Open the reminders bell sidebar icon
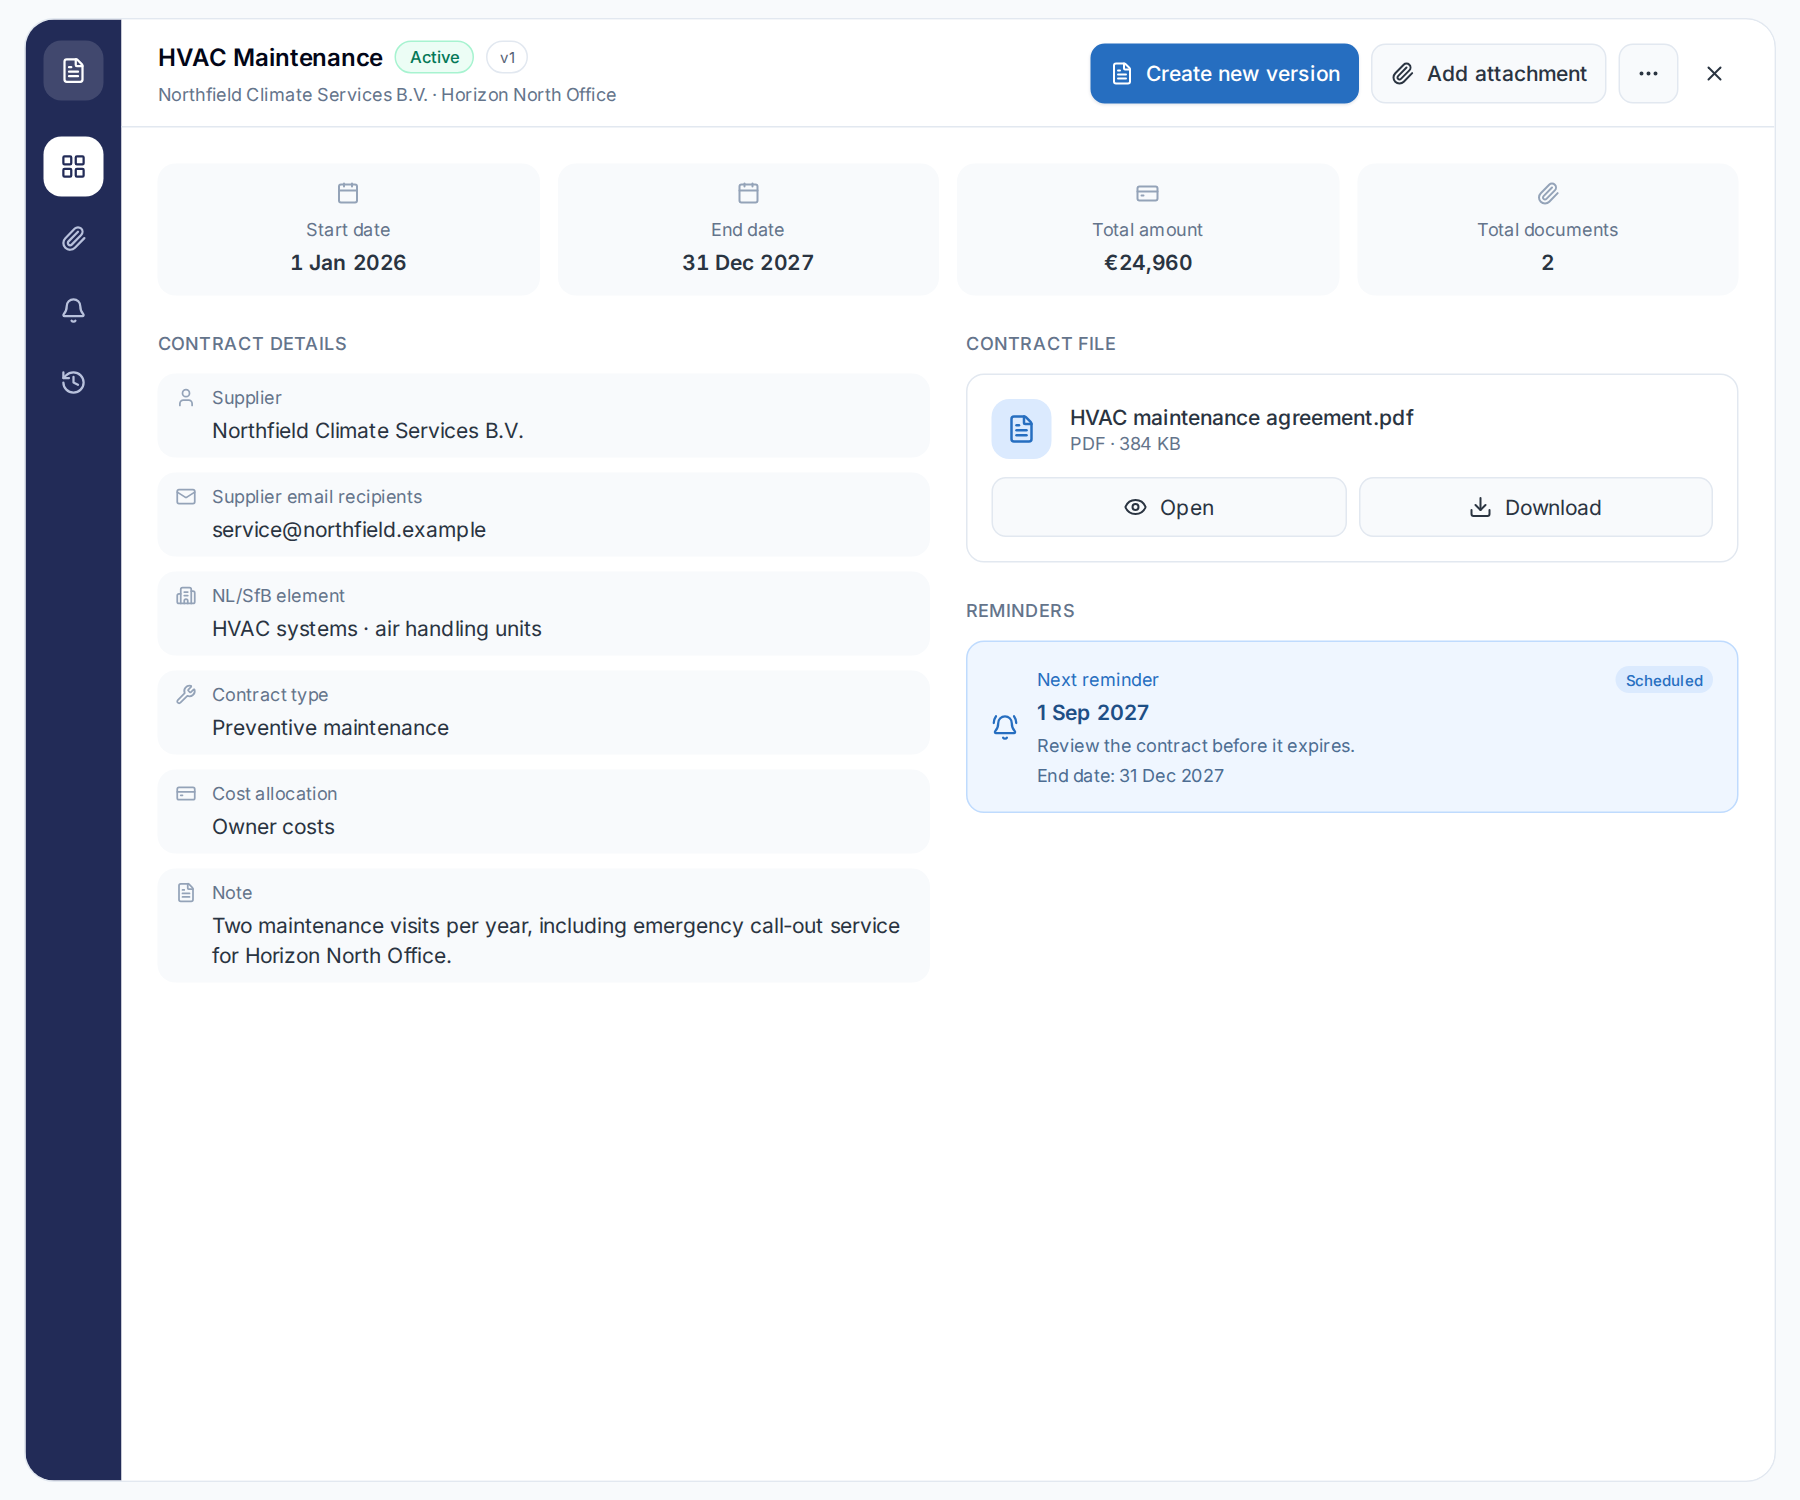1800x1500 pixels. coord(73,310)
